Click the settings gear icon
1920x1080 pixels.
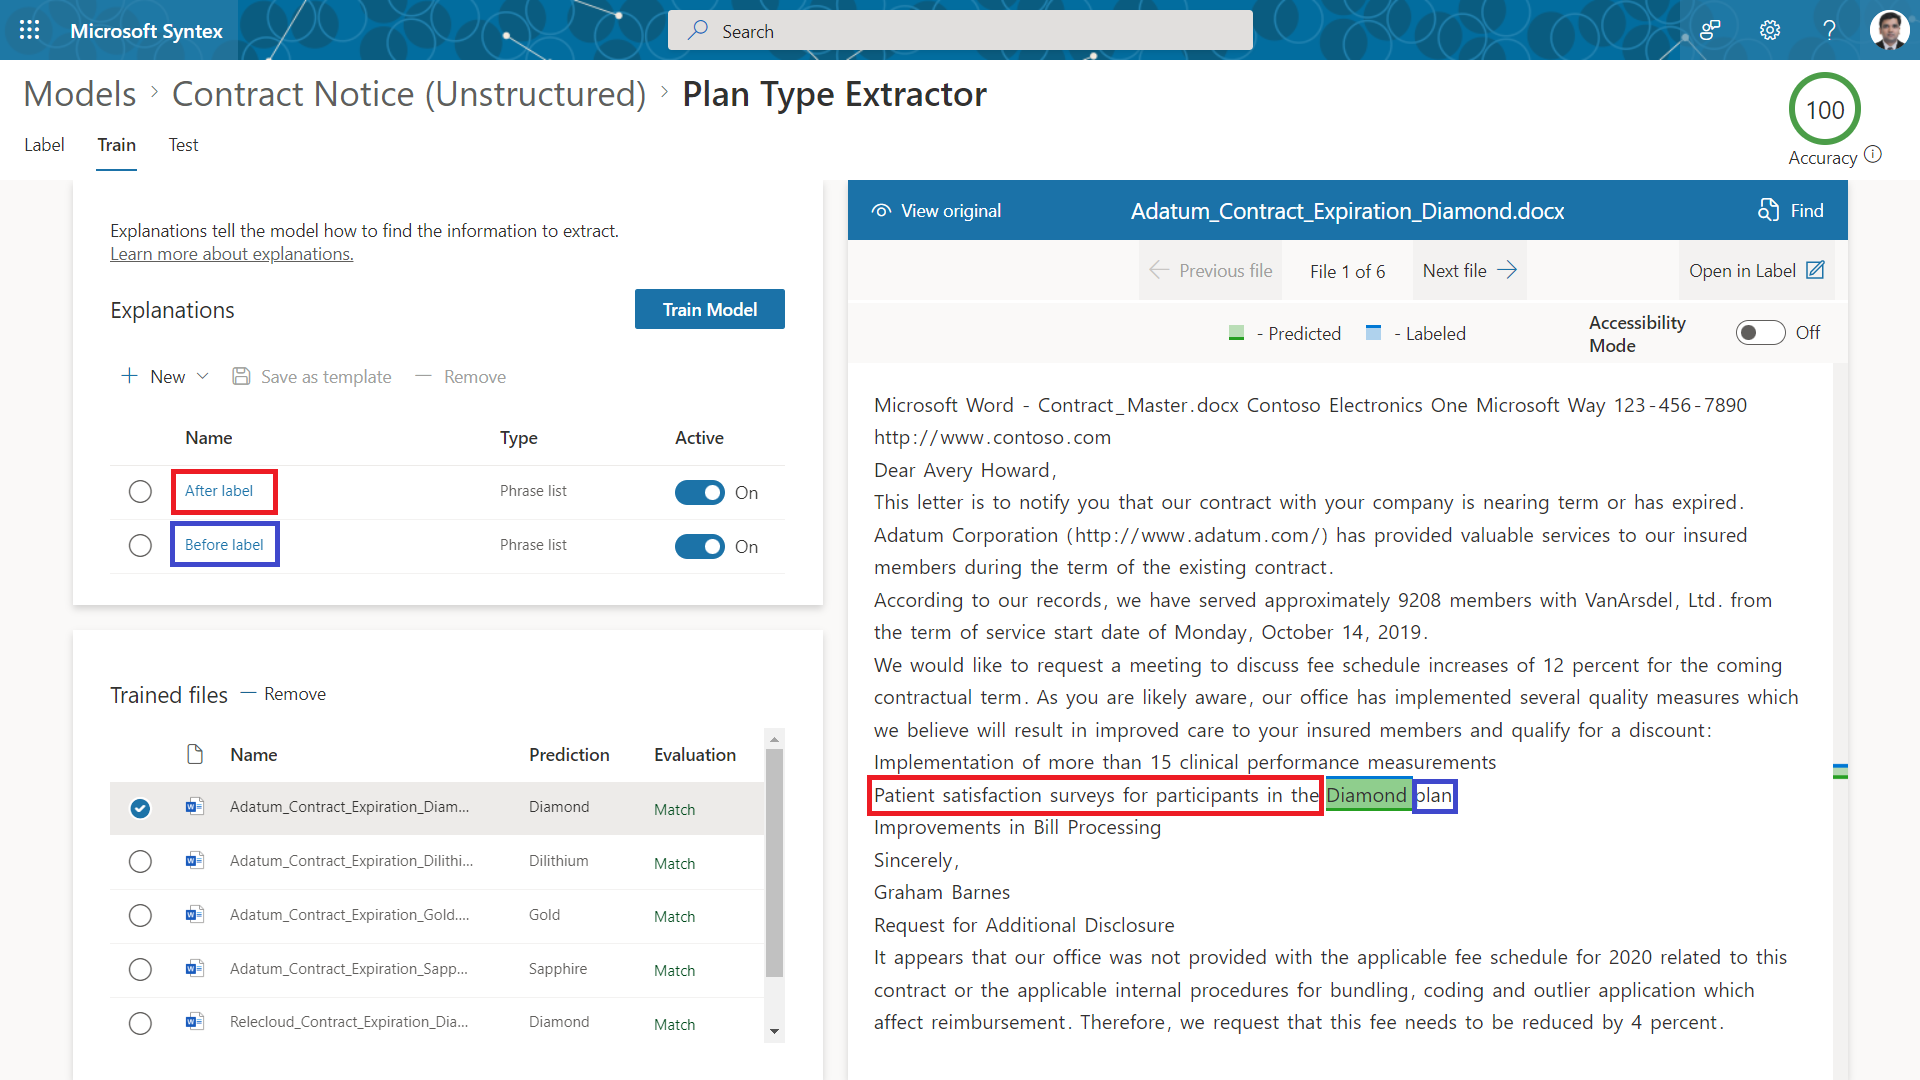[x=1770, y=30]
